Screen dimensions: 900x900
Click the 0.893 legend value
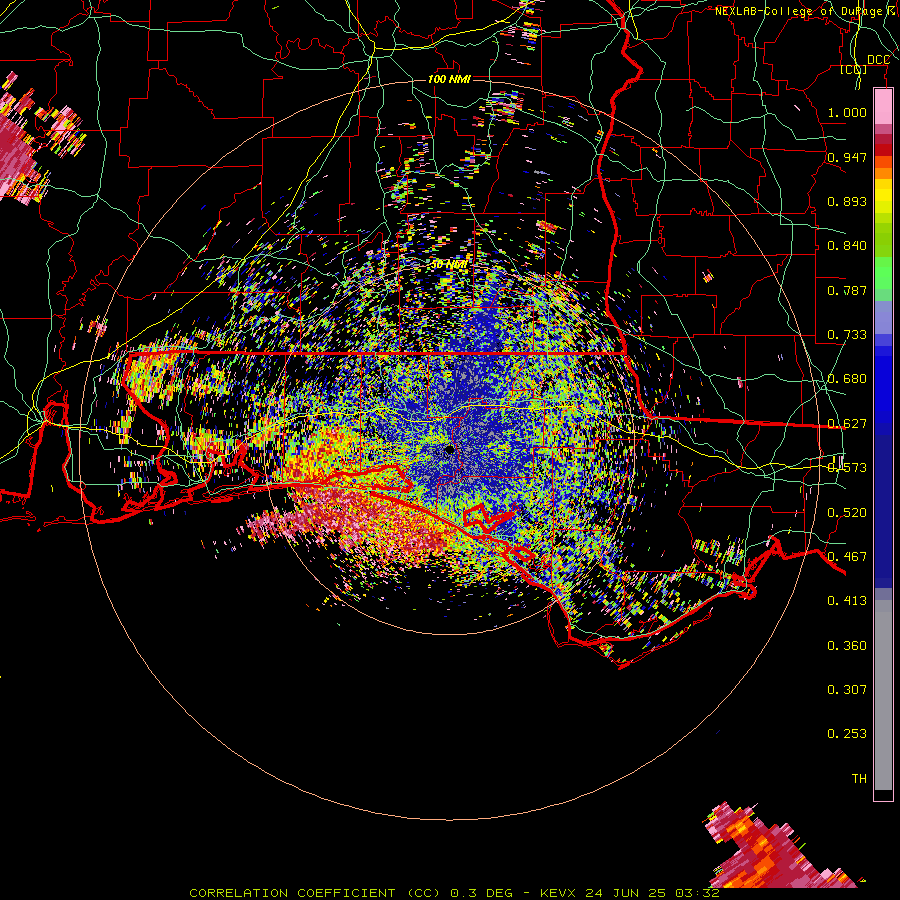point(847,201)
